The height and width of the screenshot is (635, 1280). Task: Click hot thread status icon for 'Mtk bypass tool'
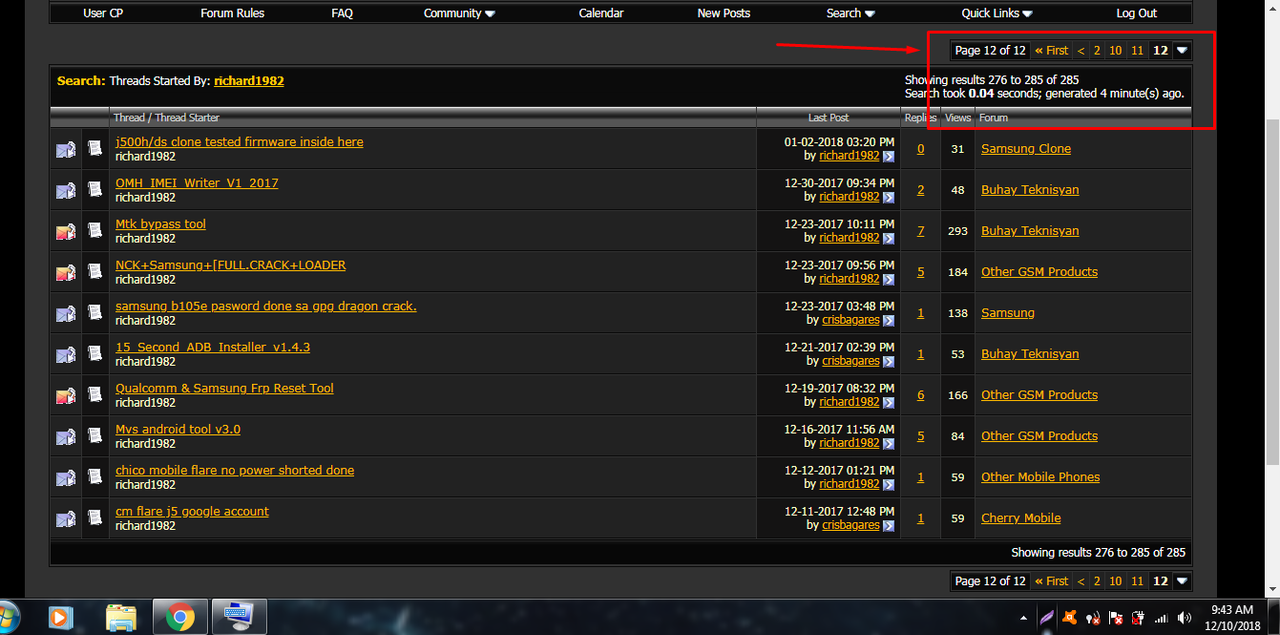coord(66,231)
